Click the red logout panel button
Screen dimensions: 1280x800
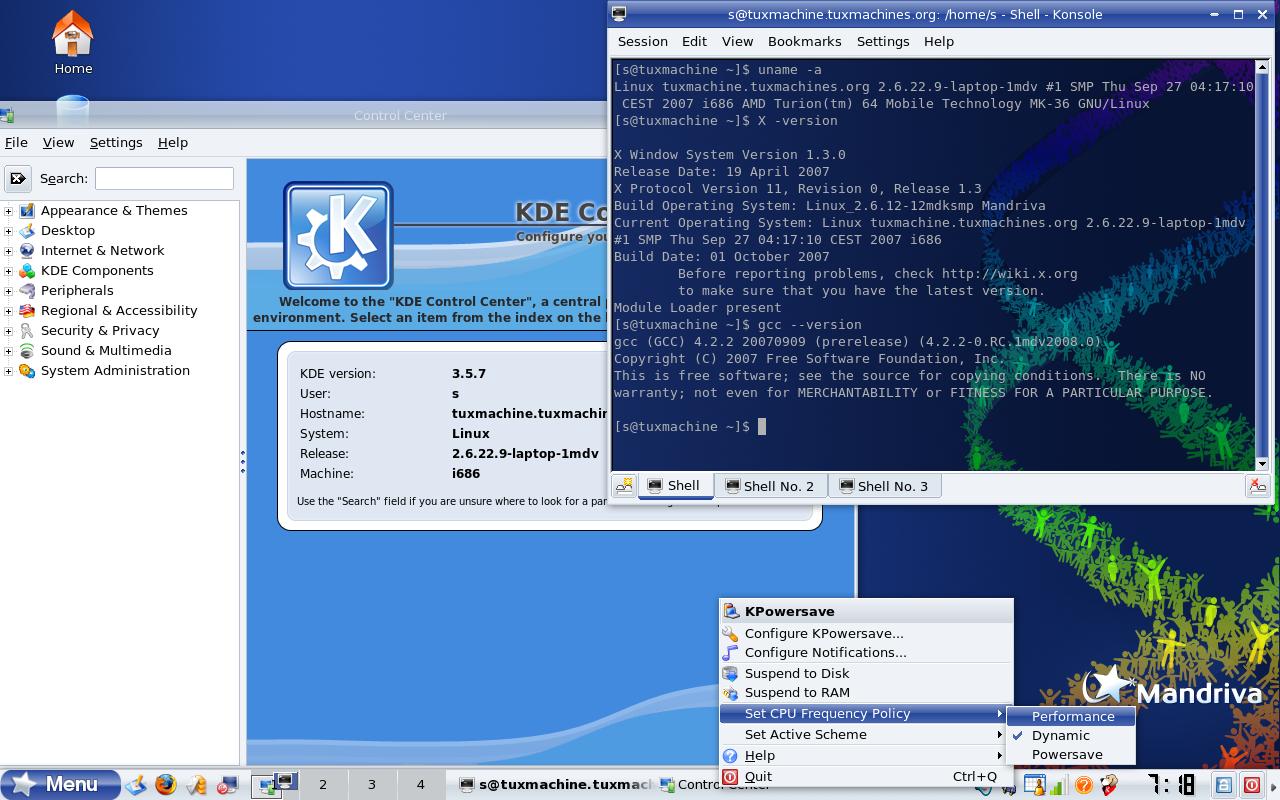1251,785
